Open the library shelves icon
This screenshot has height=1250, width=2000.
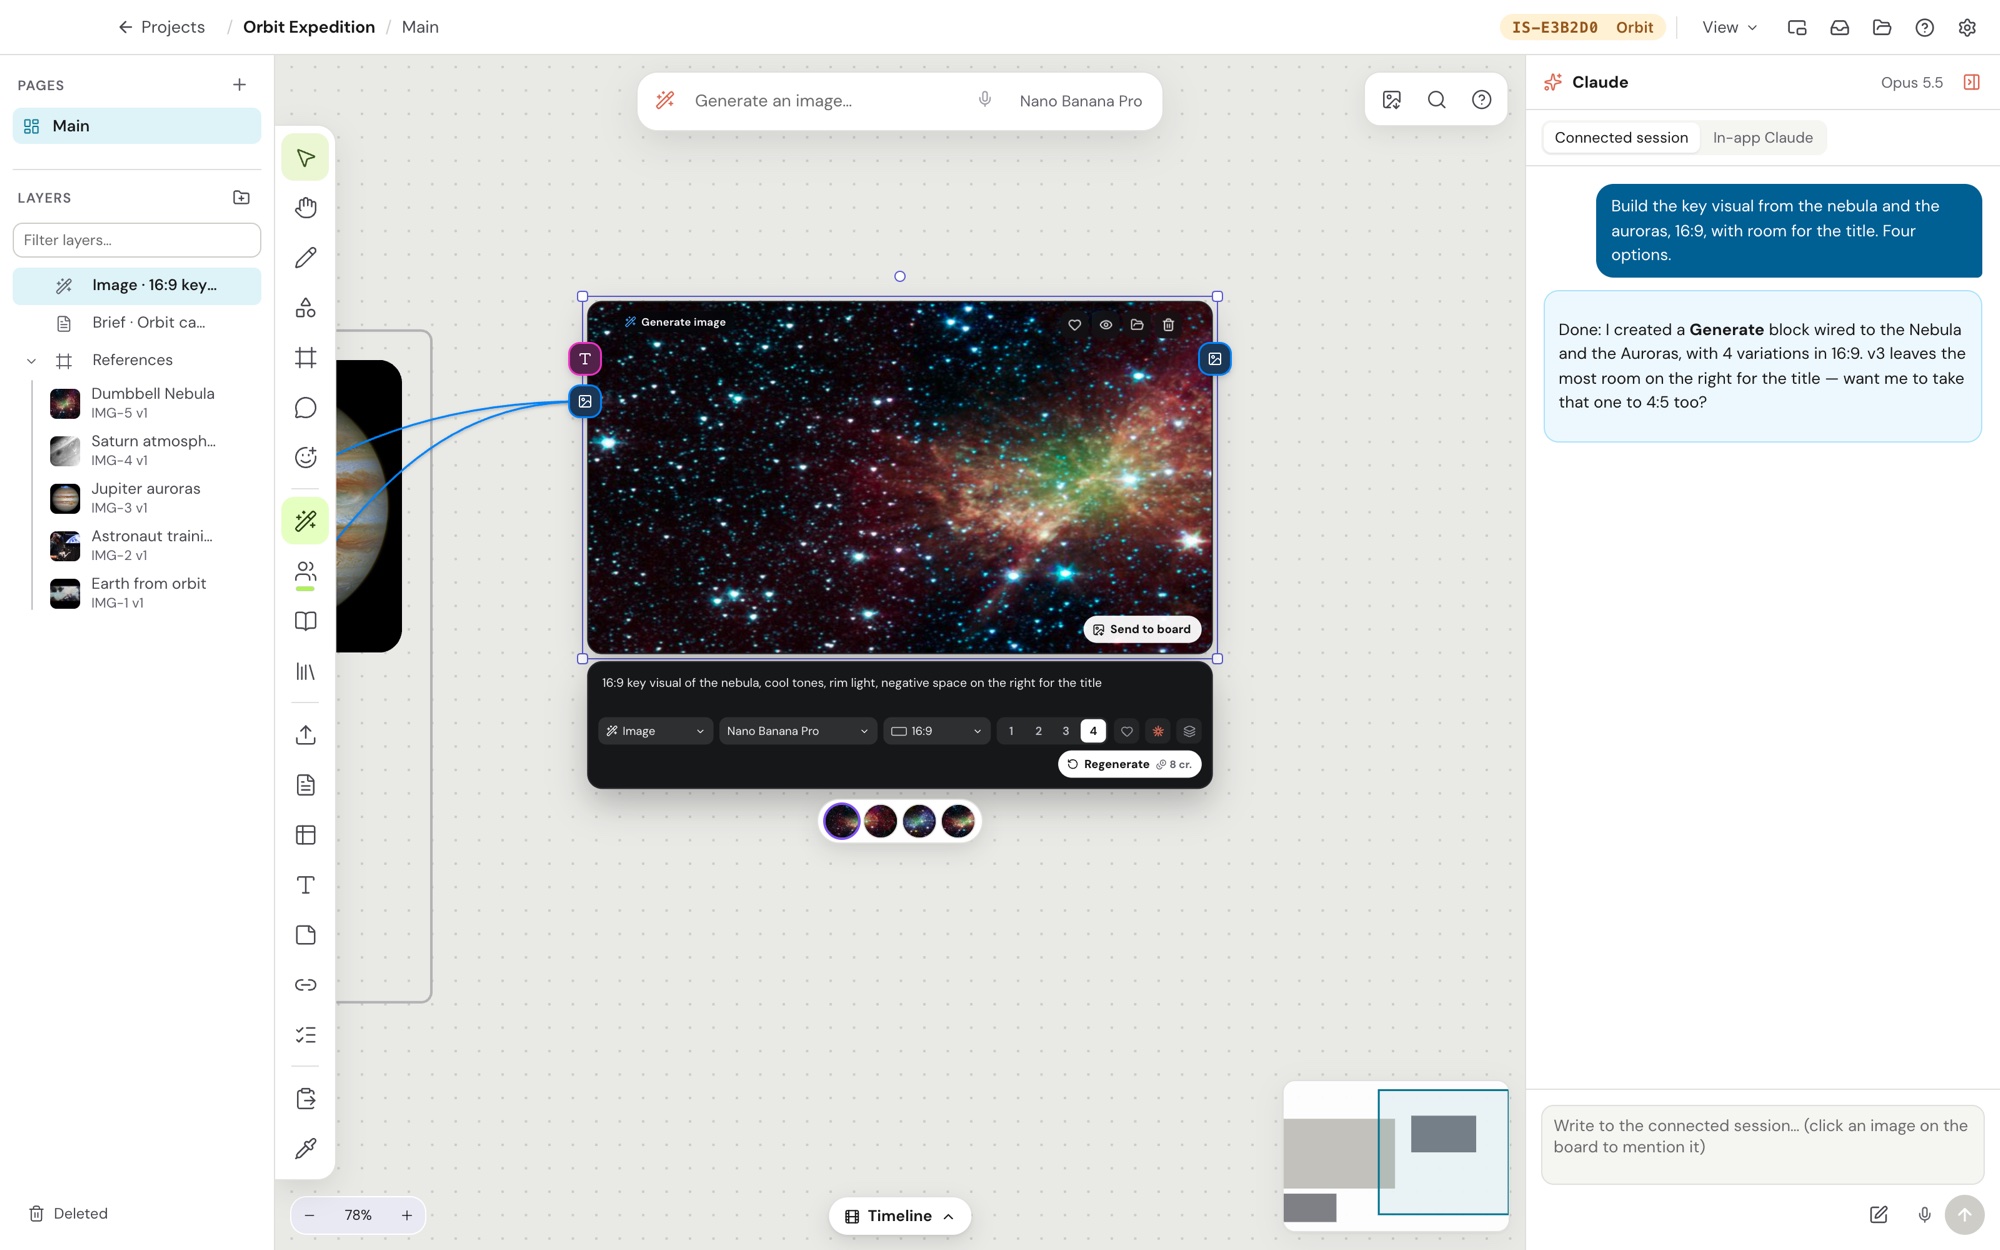pyautogui.click(x=306, y=672)
